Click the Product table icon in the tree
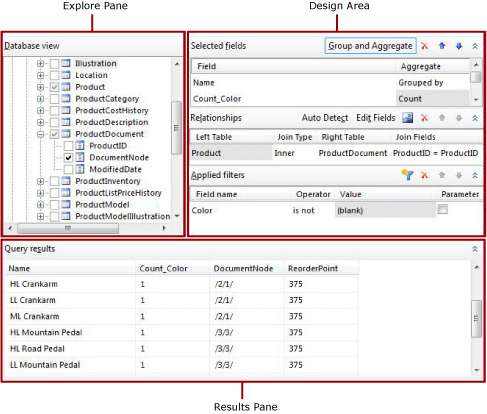Image resolution: width=487 pixels, height=414 pixels. (66, 87)
